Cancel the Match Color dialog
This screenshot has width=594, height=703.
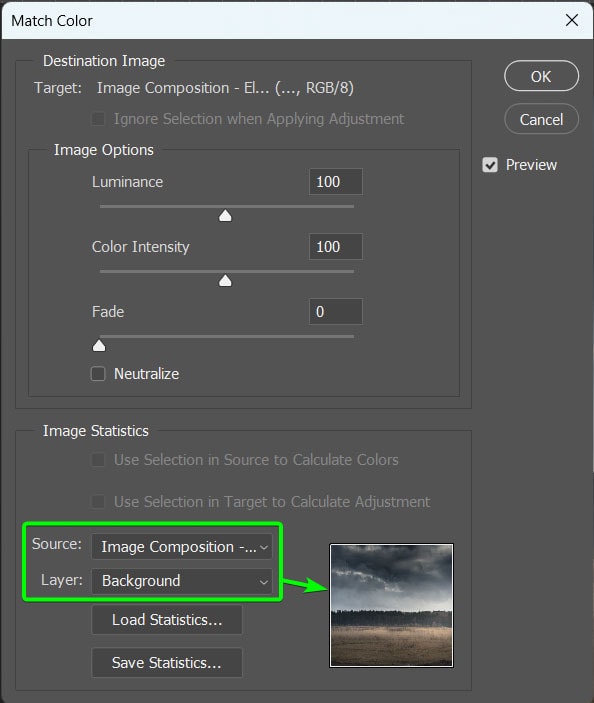click(541, 119)
